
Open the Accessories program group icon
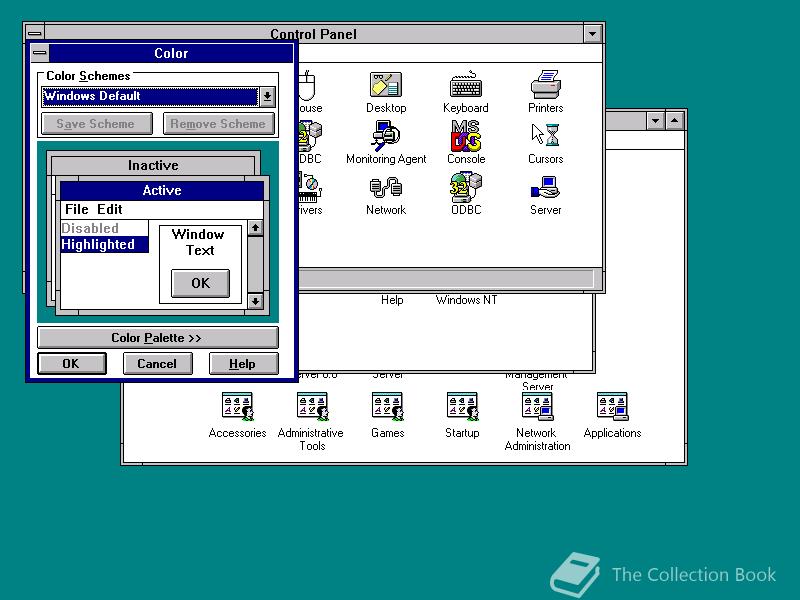pyautogui.click(x=237, y=415)
